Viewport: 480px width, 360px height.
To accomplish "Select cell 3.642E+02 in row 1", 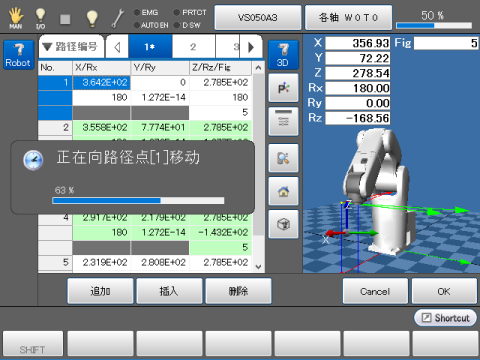I will tap(102, 82).
